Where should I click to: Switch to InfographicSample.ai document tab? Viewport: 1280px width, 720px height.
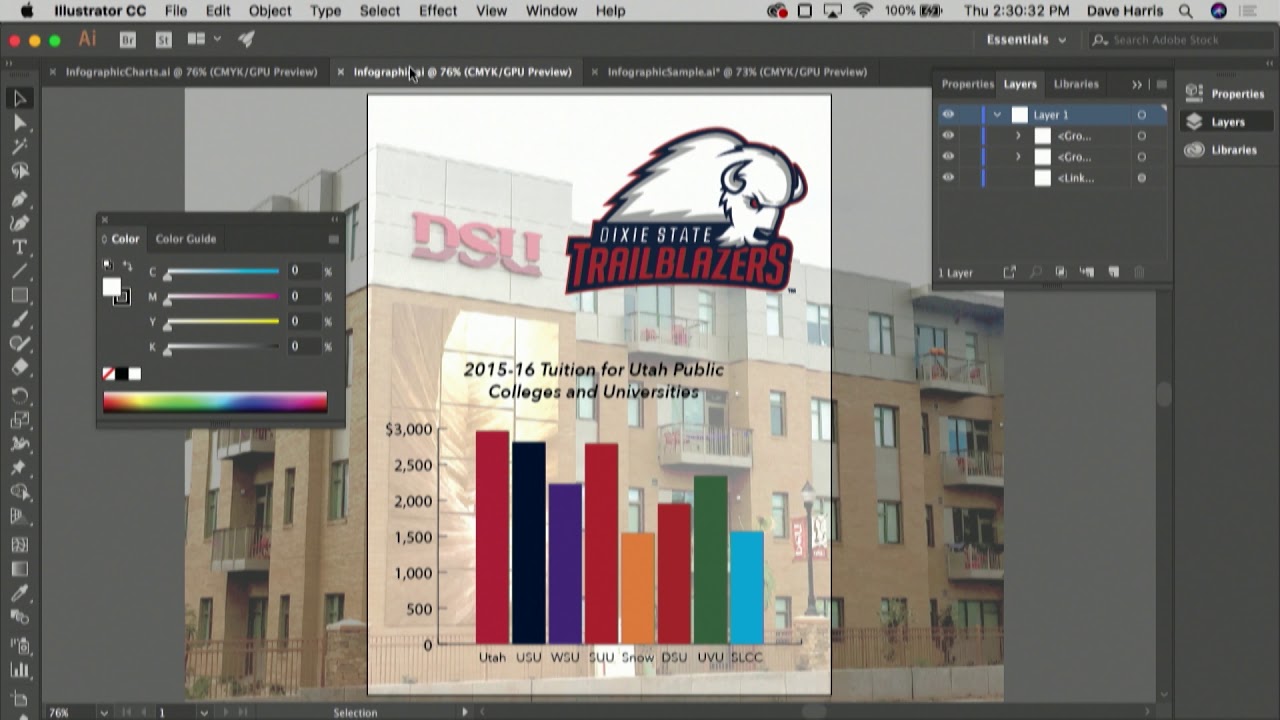point(737,72)
